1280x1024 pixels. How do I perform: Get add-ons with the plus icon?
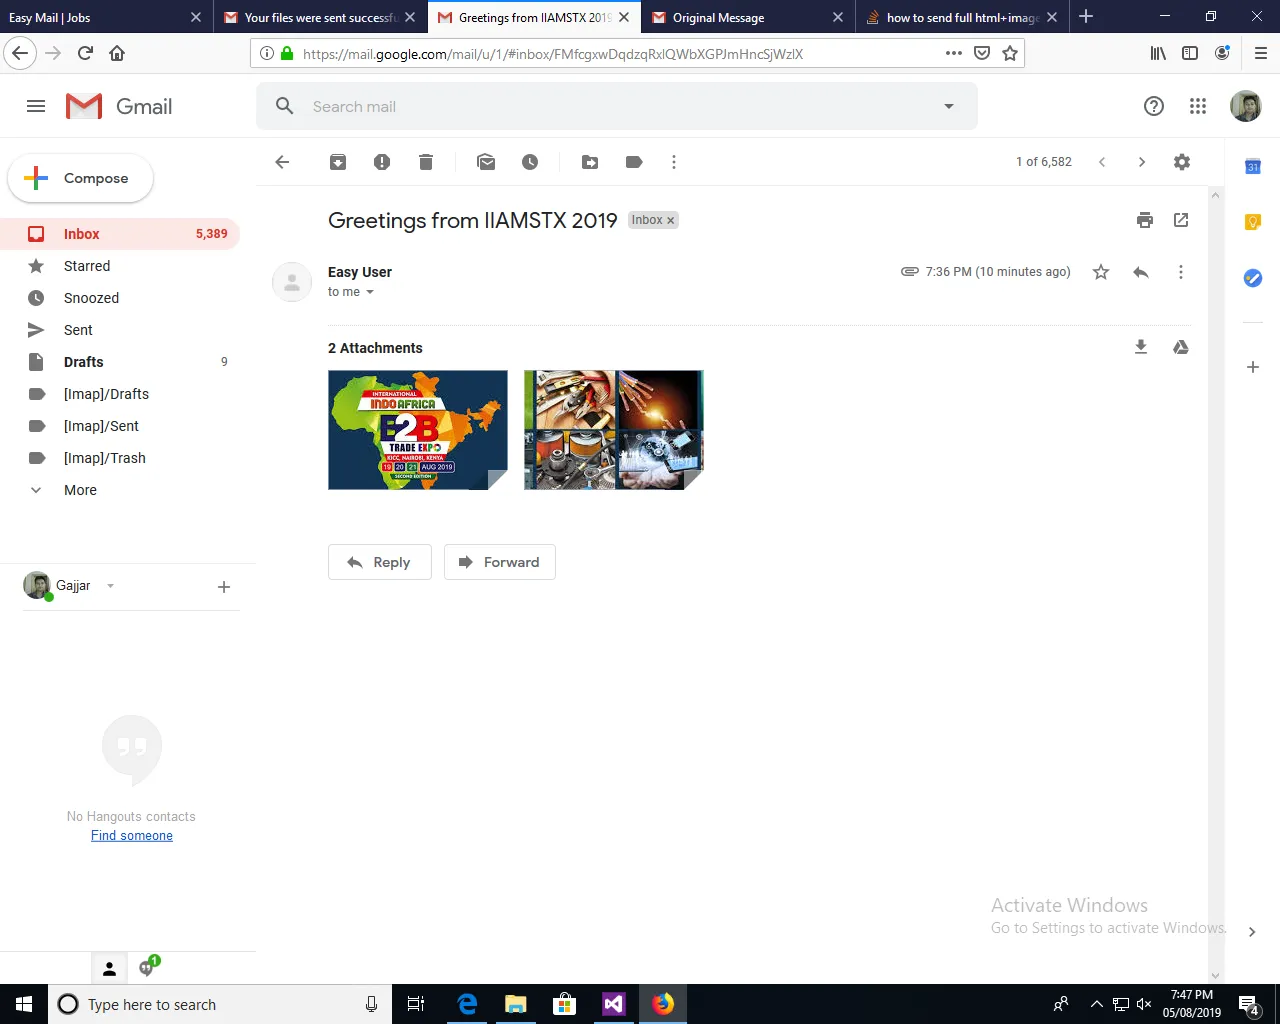click(1253, 367)
